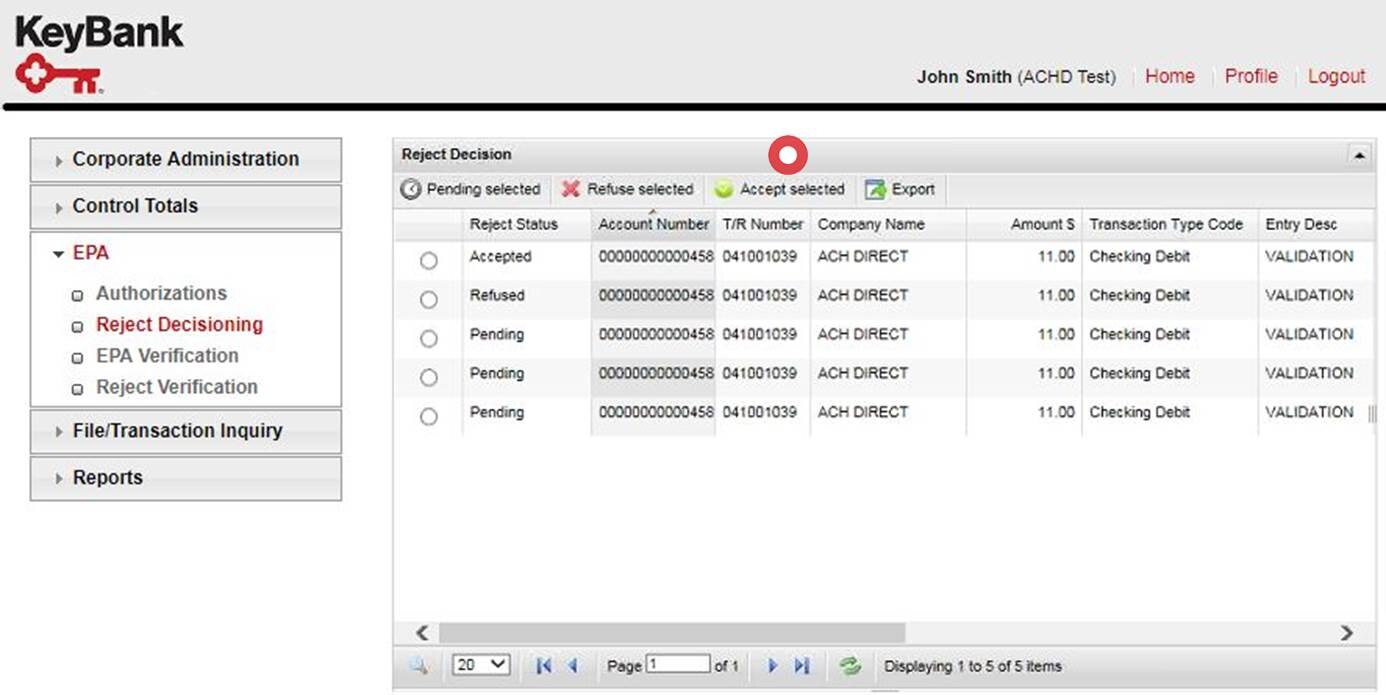Viewport: 1386px width, 695px height.
Task: Click the magnifying glass search icon
Action: (x=419, y=666)
